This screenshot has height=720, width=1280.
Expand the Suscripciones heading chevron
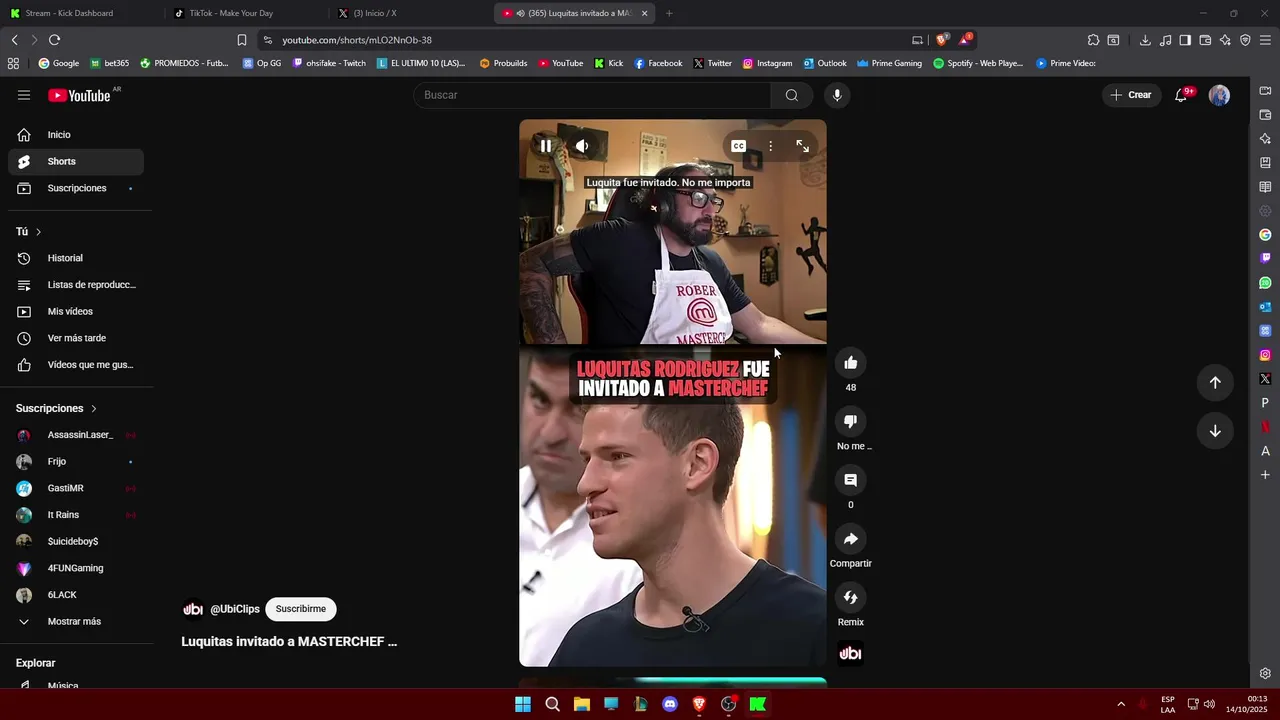point(94,409)
